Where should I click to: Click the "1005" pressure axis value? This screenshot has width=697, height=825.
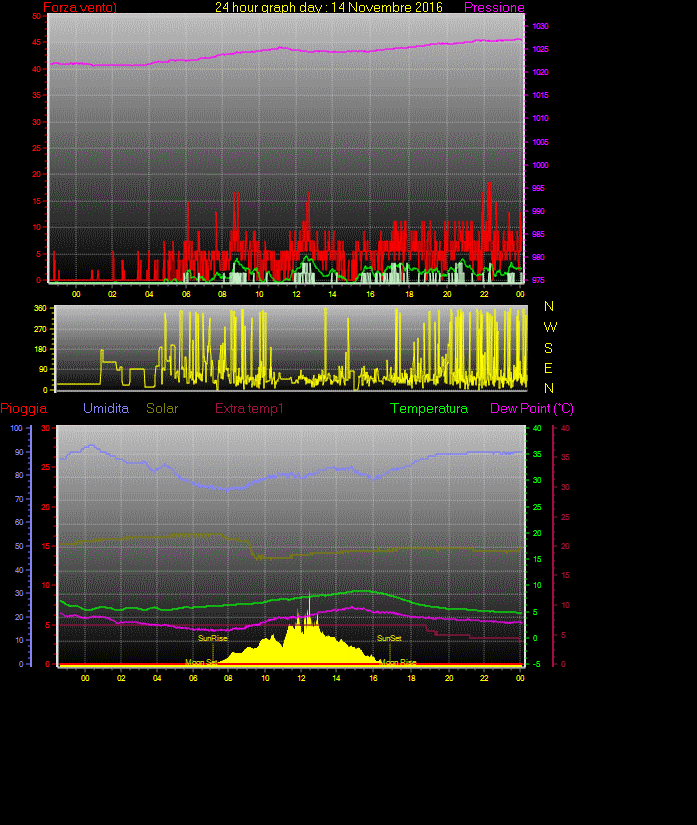click(540, 142)
